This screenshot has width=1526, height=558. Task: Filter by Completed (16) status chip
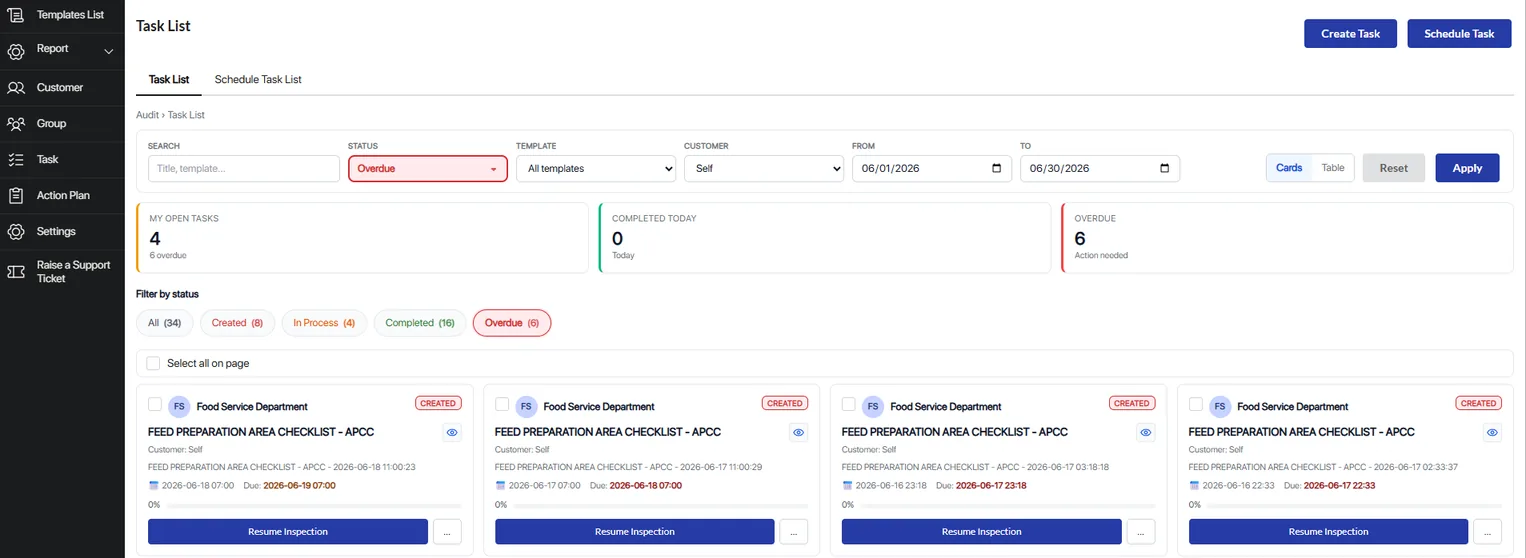tap(420, 323)
